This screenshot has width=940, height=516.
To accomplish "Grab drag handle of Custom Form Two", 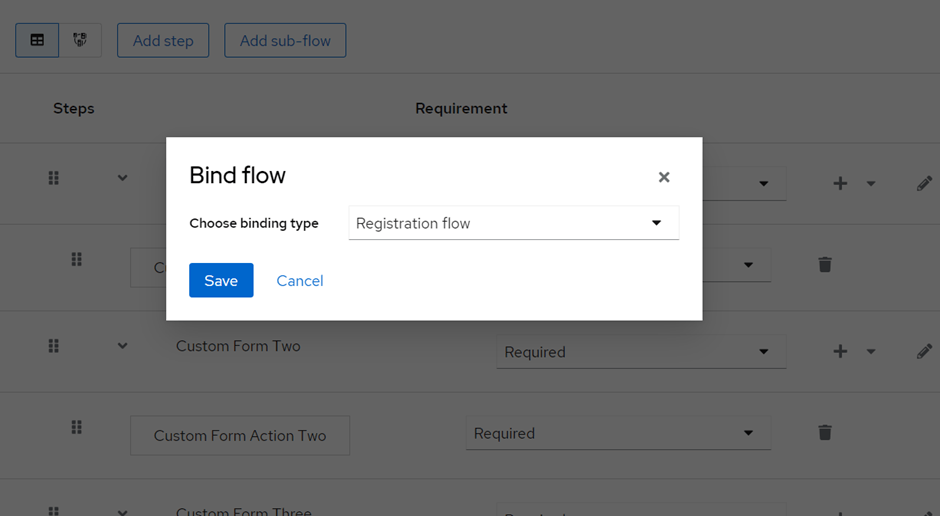I will (53, 346).
